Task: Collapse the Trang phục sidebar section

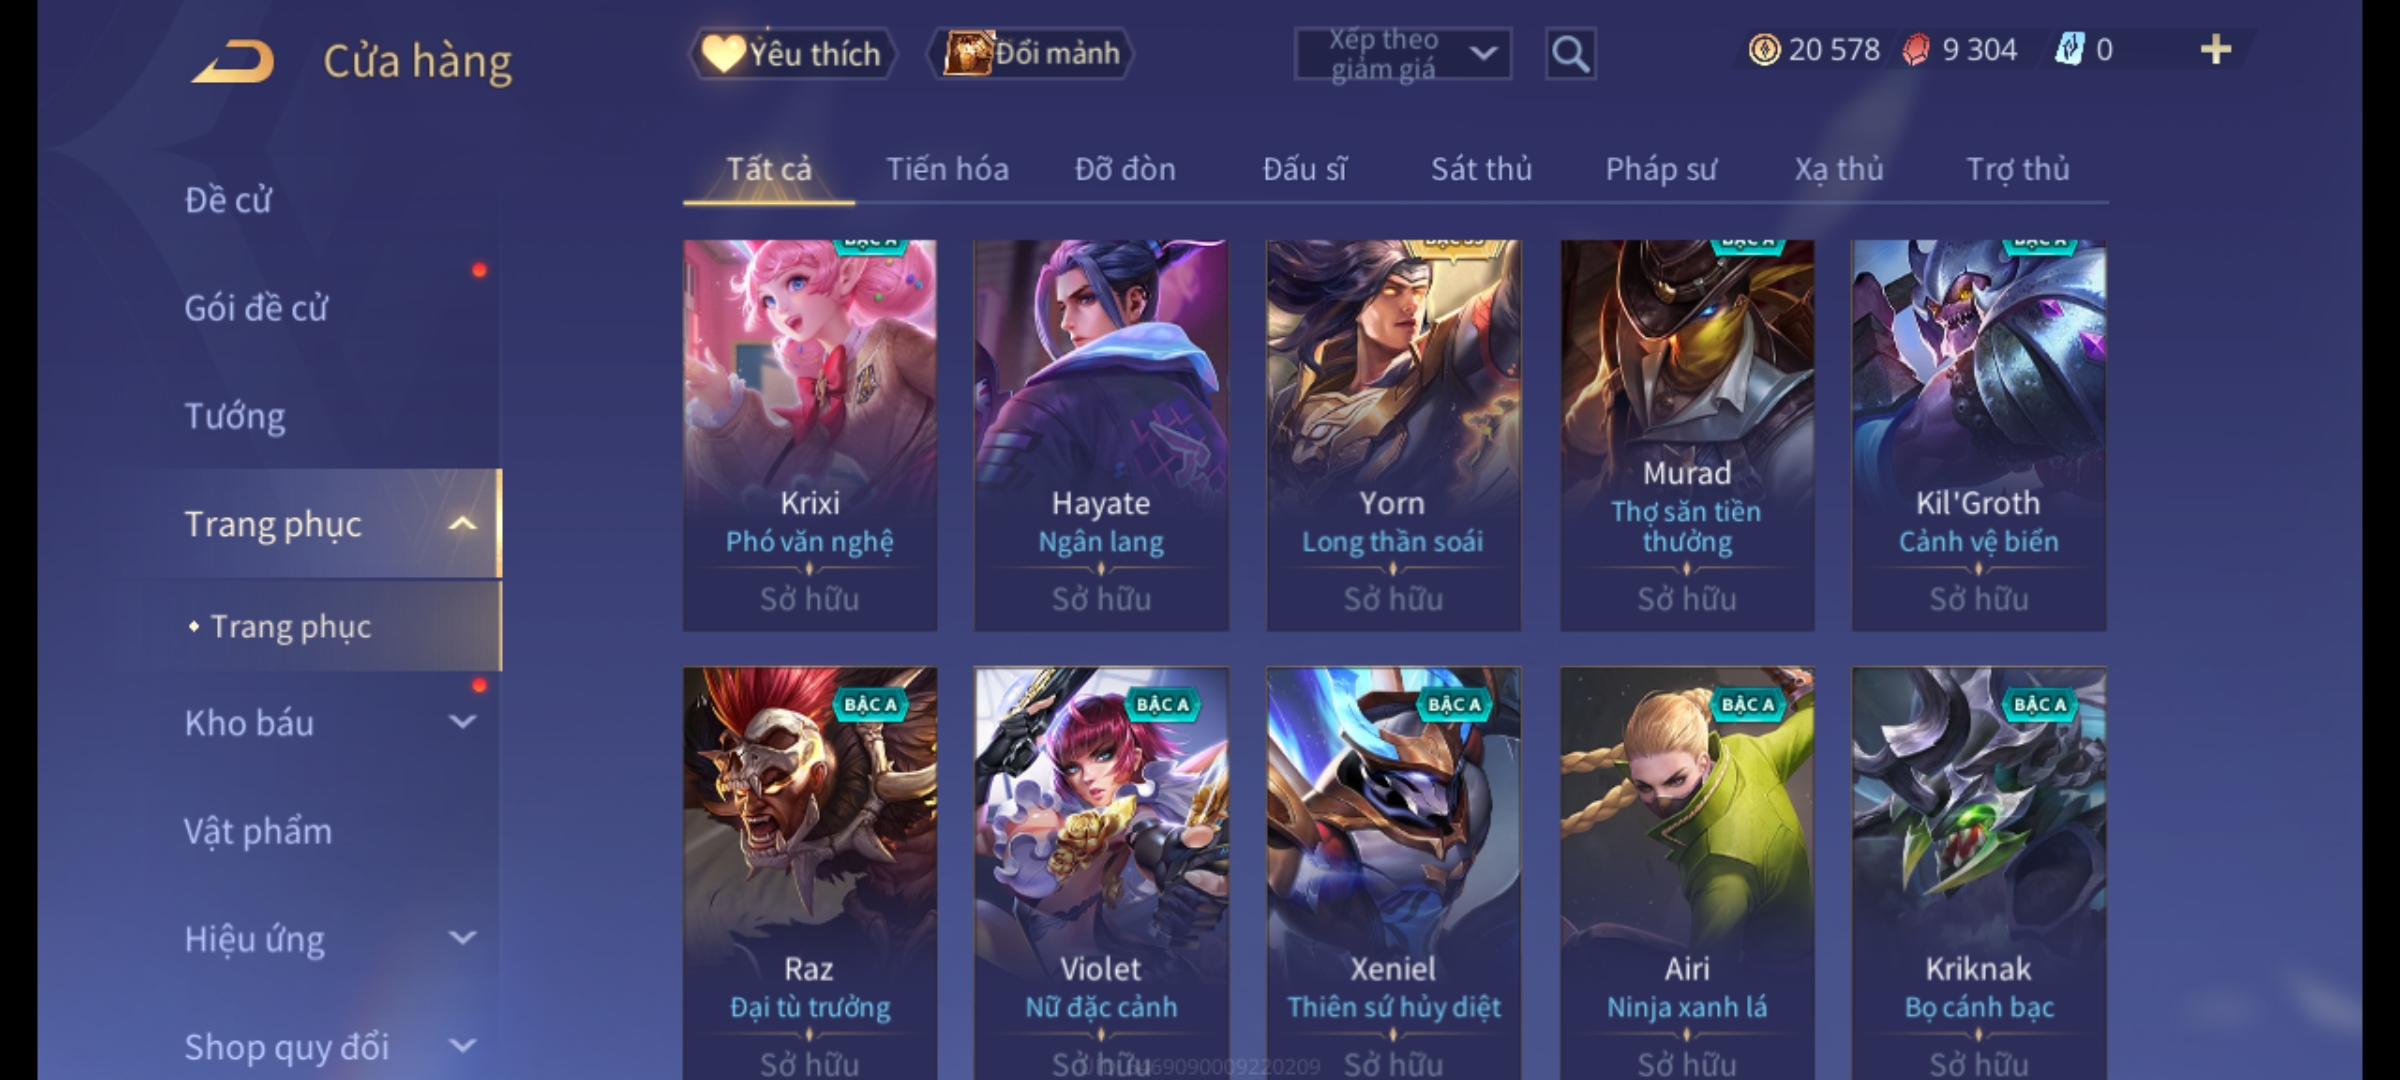Action: (x=462, y=524)
